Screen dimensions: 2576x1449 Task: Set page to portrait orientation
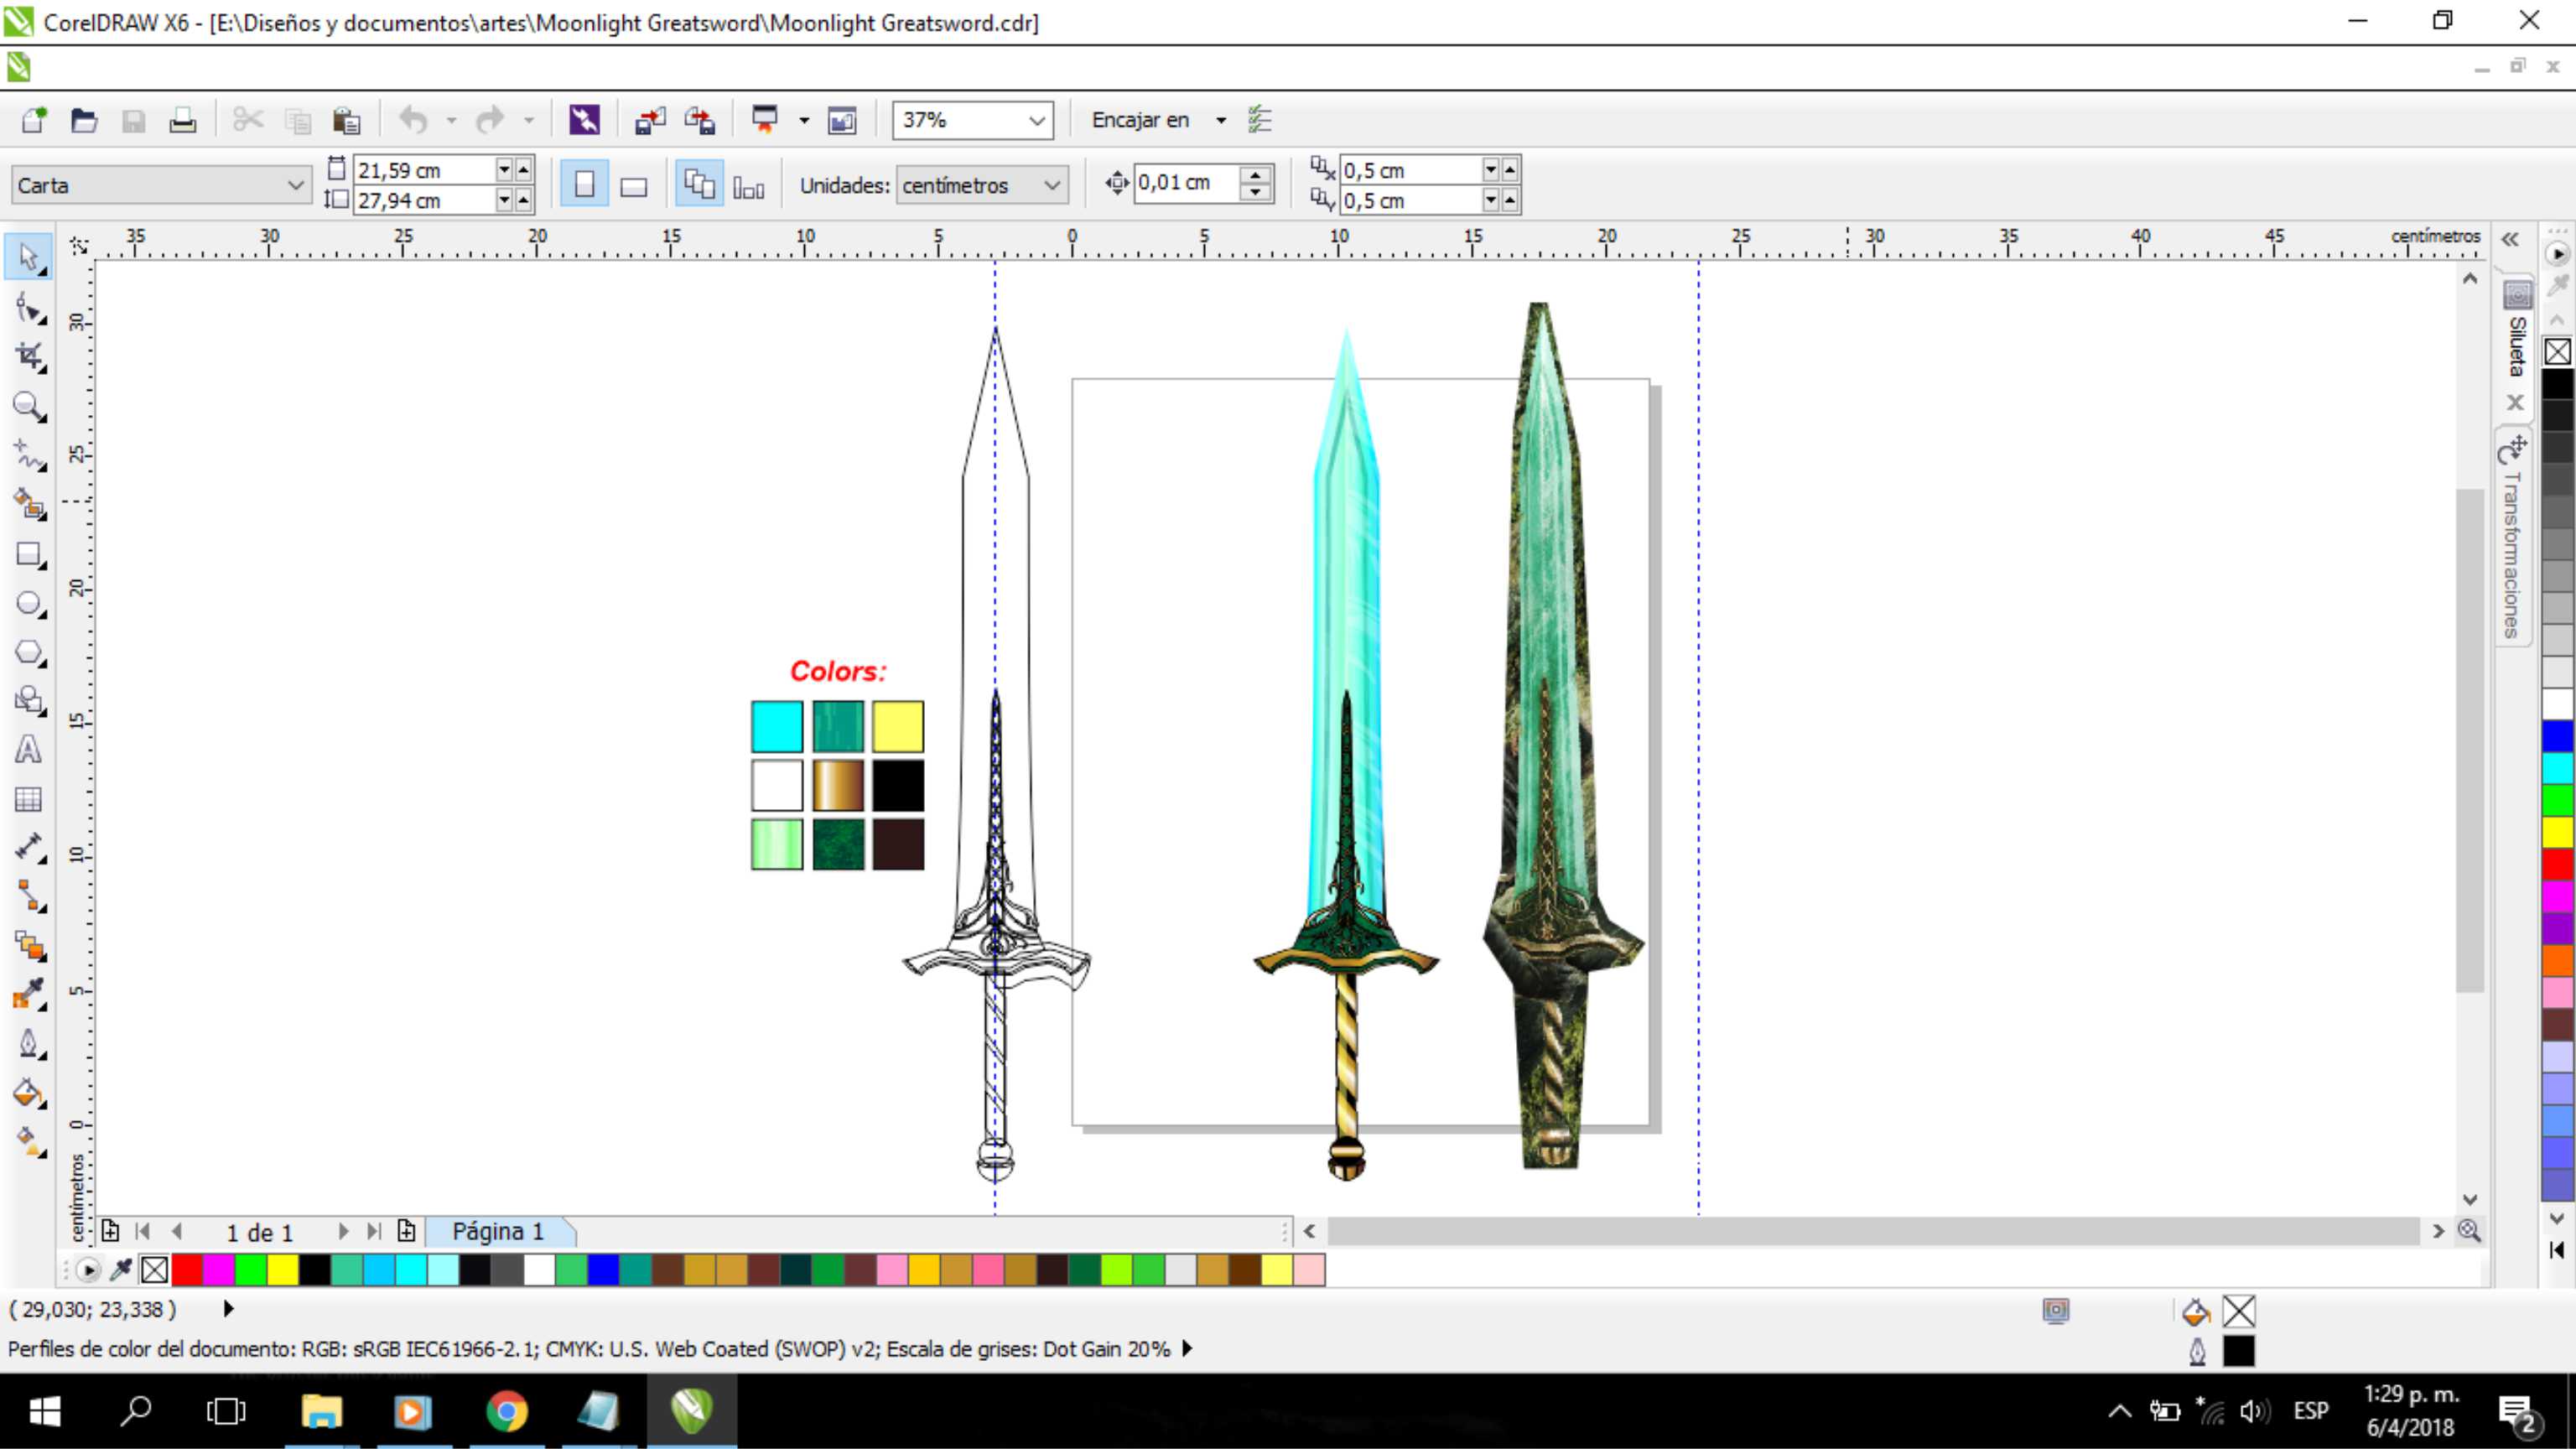click(x=584, y=185)
